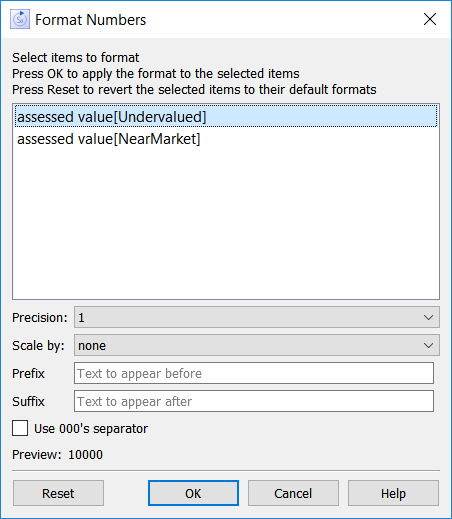Cancel the number formatting dialog
This screenshot has height=519, width=452.
tap(293, 493)
